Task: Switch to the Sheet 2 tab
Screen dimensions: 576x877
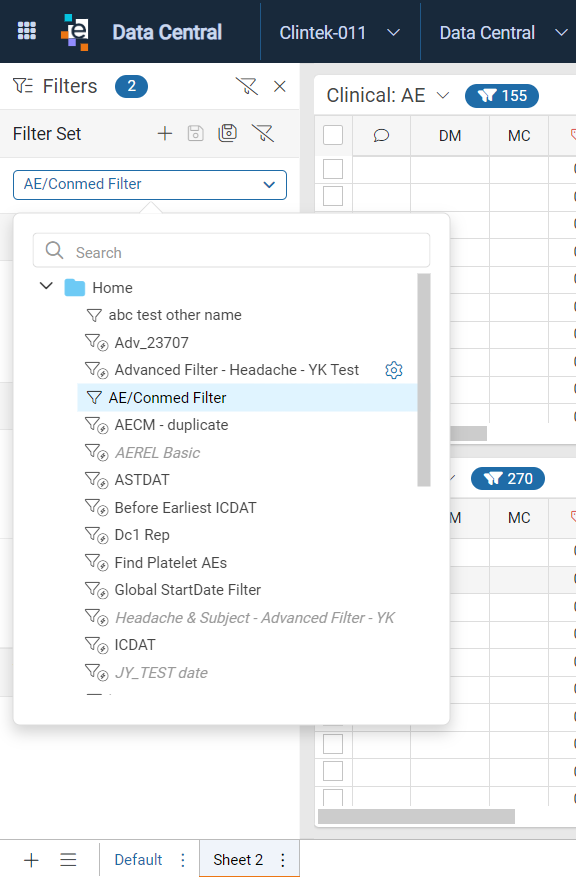Action: [238, 860]
